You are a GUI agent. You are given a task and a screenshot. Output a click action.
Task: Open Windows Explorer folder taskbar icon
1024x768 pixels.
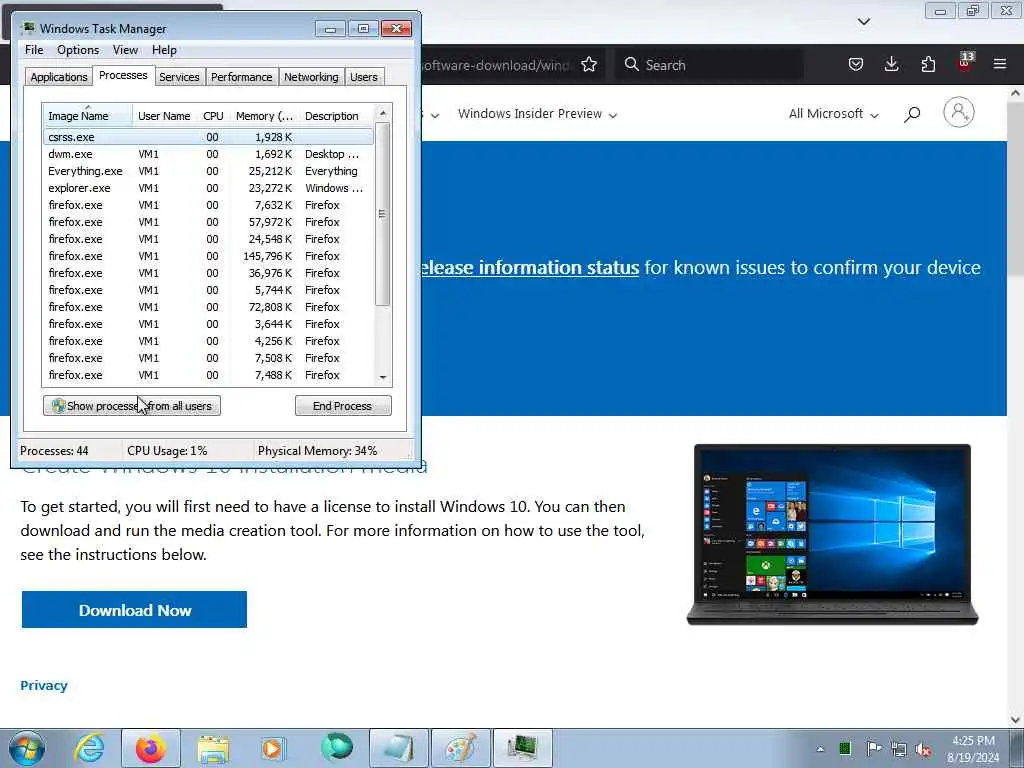[213, 748]
